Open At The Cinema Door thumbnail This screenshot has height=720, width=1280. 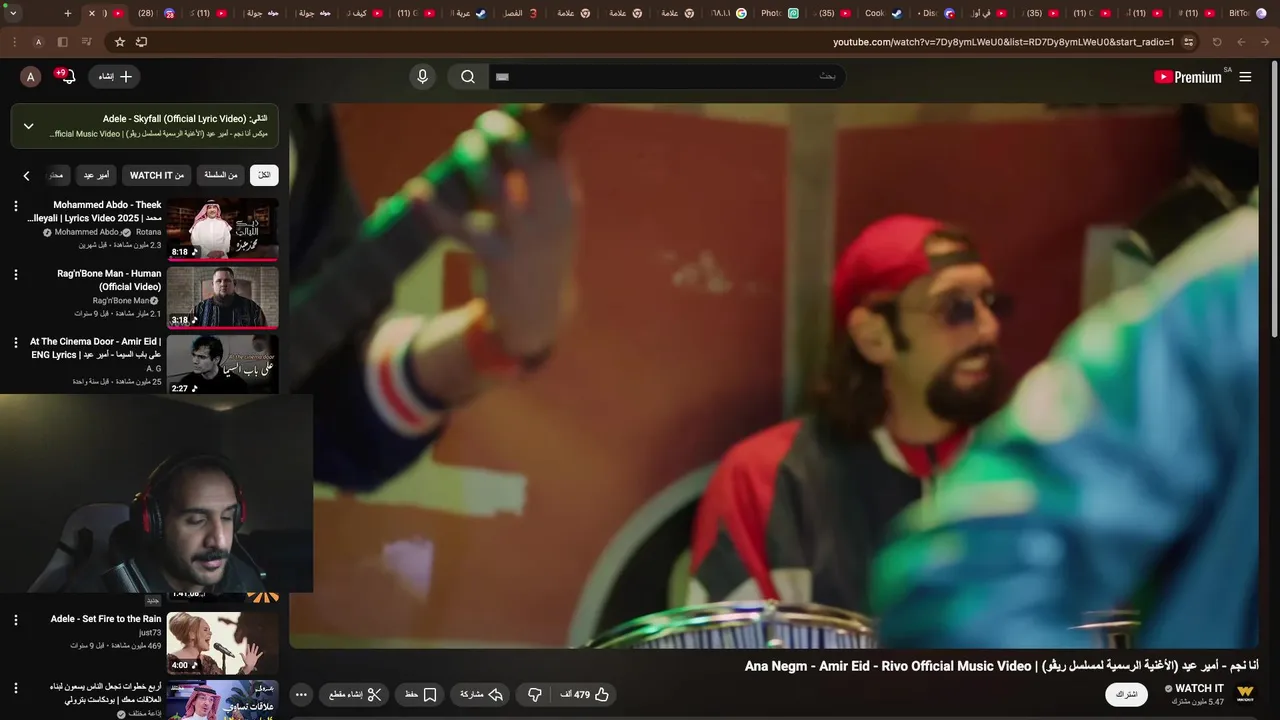point(222,364)
